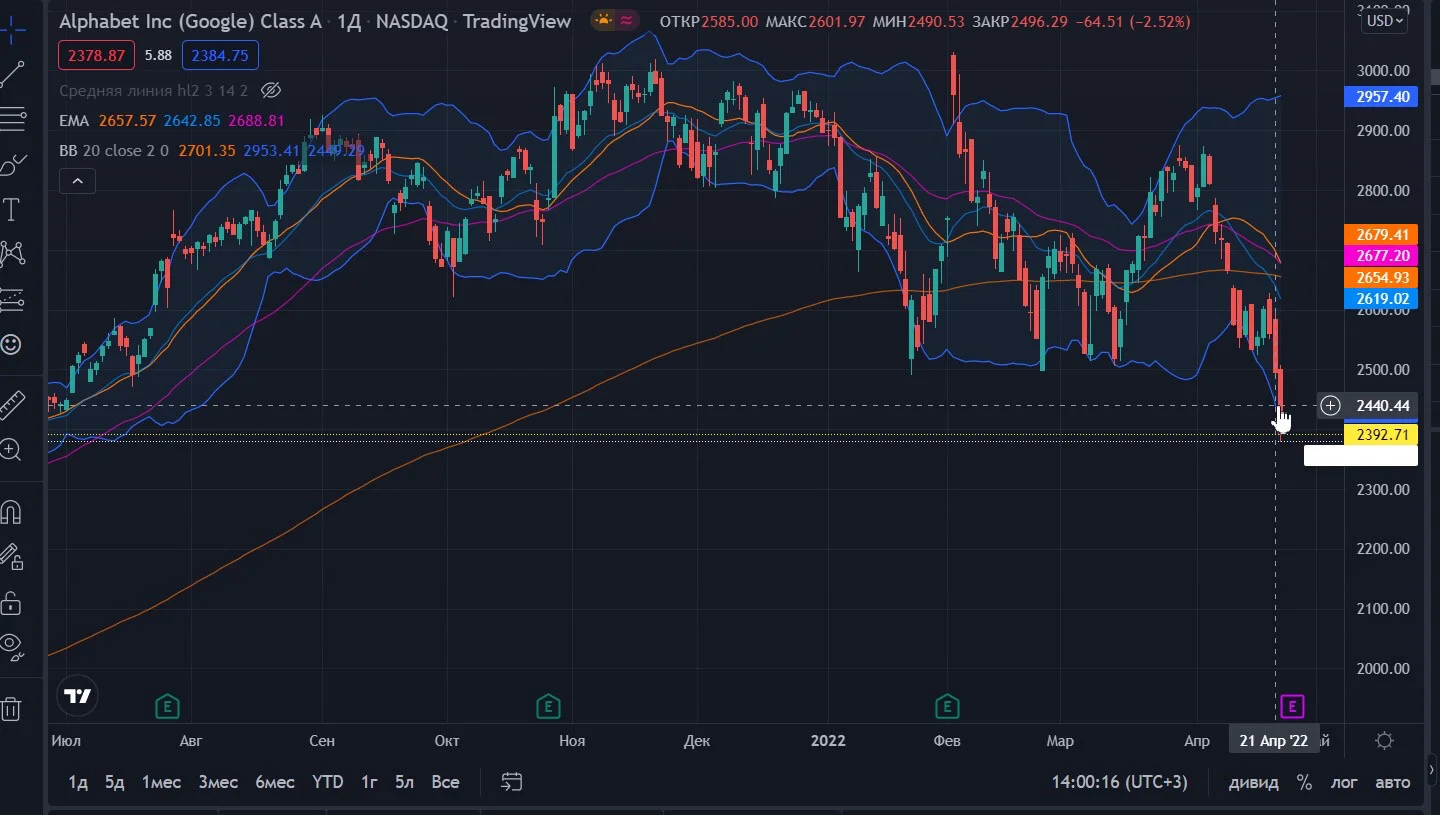Image resolution: width=1440 pixels, height=815 pixels.
Task: Click the 21 Апр '22 date label
Action: click(1273, 740)
